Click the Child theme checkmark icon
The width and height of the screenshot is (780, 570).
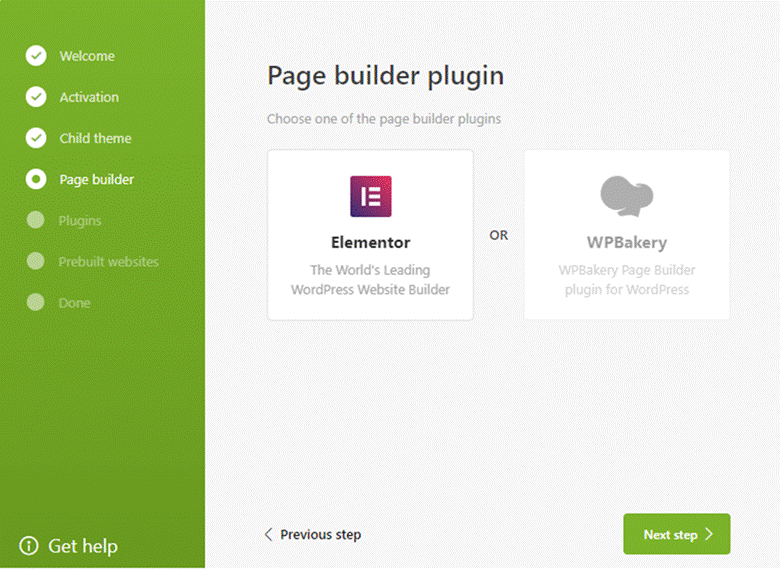[36, 138]
